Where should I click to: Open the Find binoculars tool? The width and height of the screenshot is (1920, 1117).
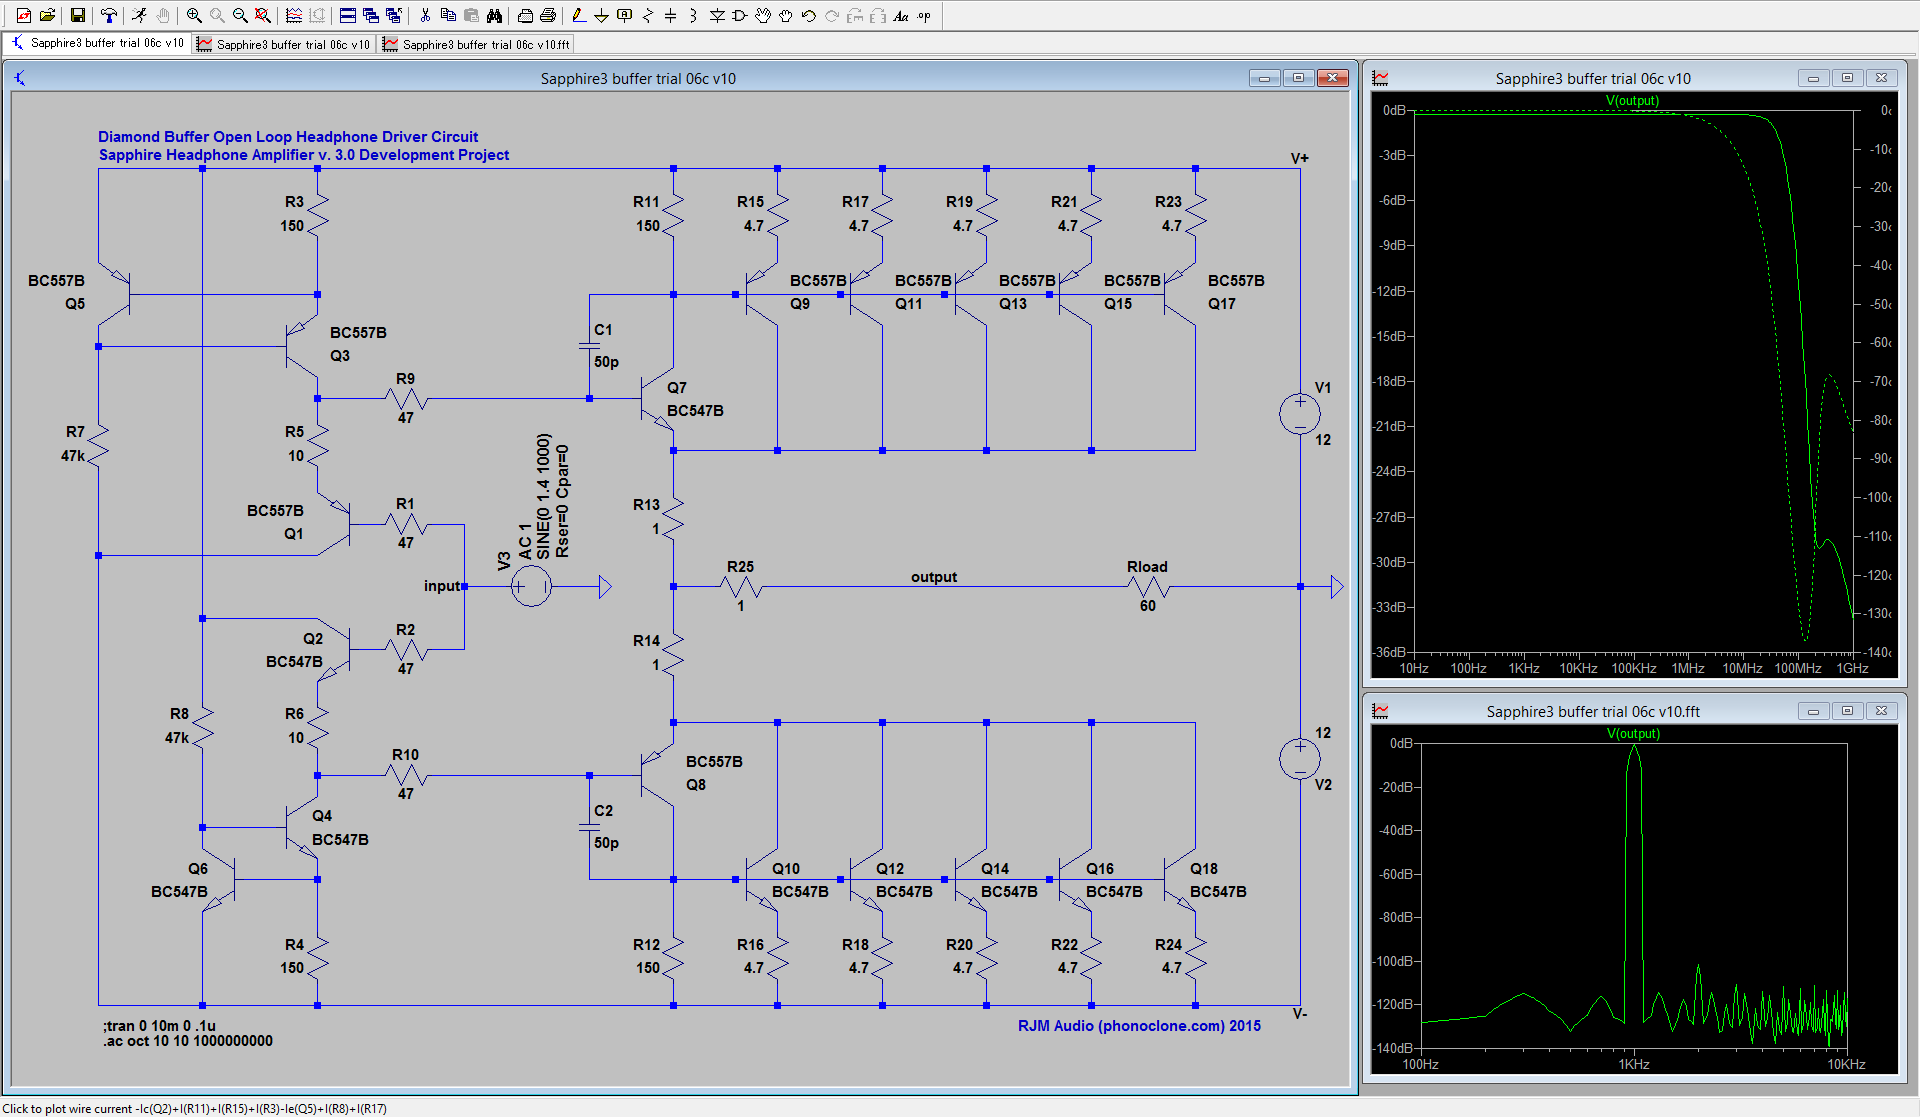[494, 16]
